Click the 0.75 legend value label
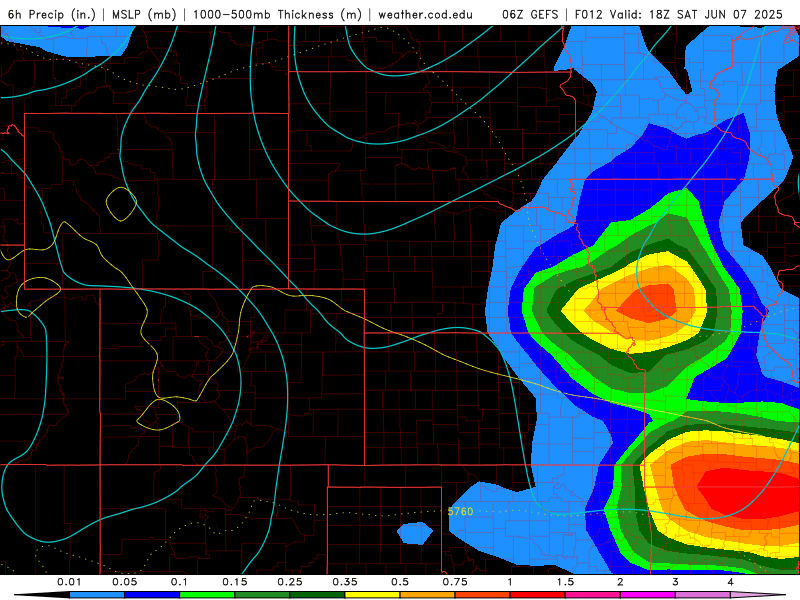Image resolution: width=800 pixels, height=600 pixels. [x=455, y=582]
